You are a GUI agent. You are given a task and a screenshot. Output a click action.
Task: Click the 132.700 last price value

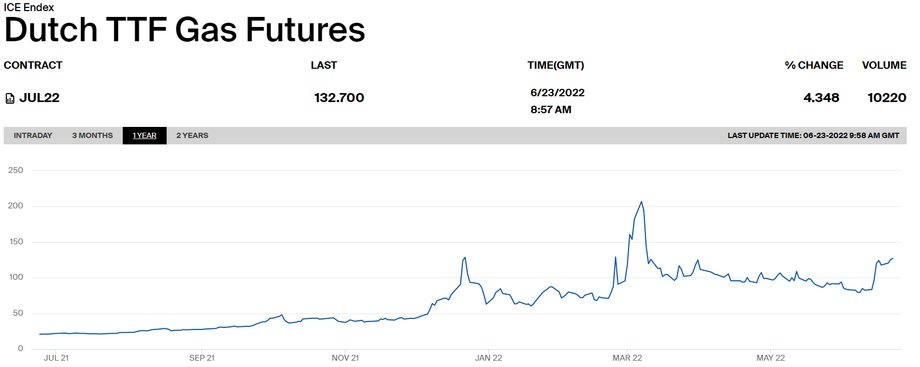tap(339, 97)
